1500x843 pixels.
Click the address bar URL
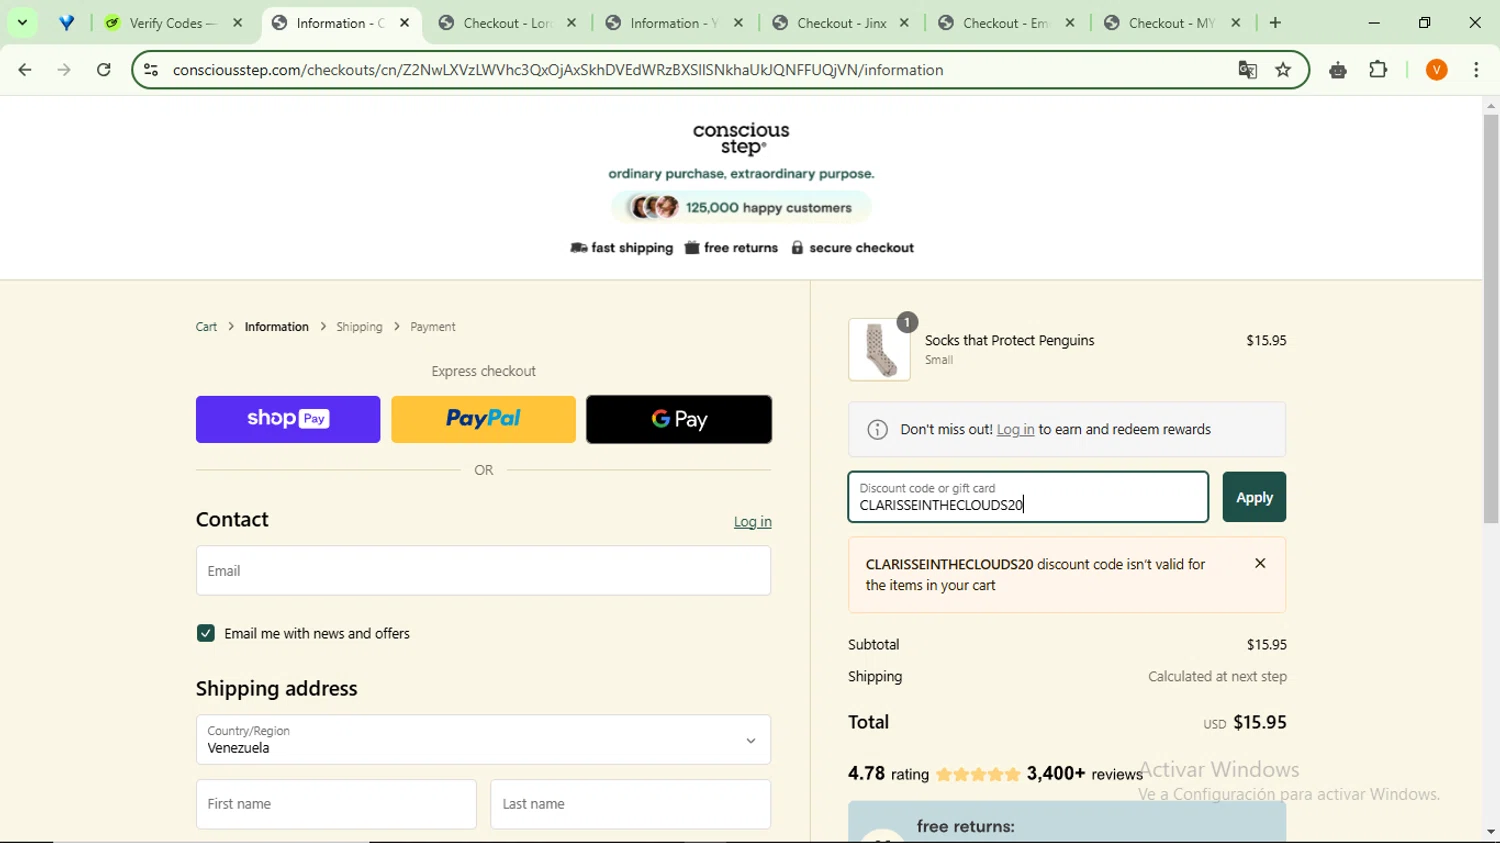(x=558, y=70)
